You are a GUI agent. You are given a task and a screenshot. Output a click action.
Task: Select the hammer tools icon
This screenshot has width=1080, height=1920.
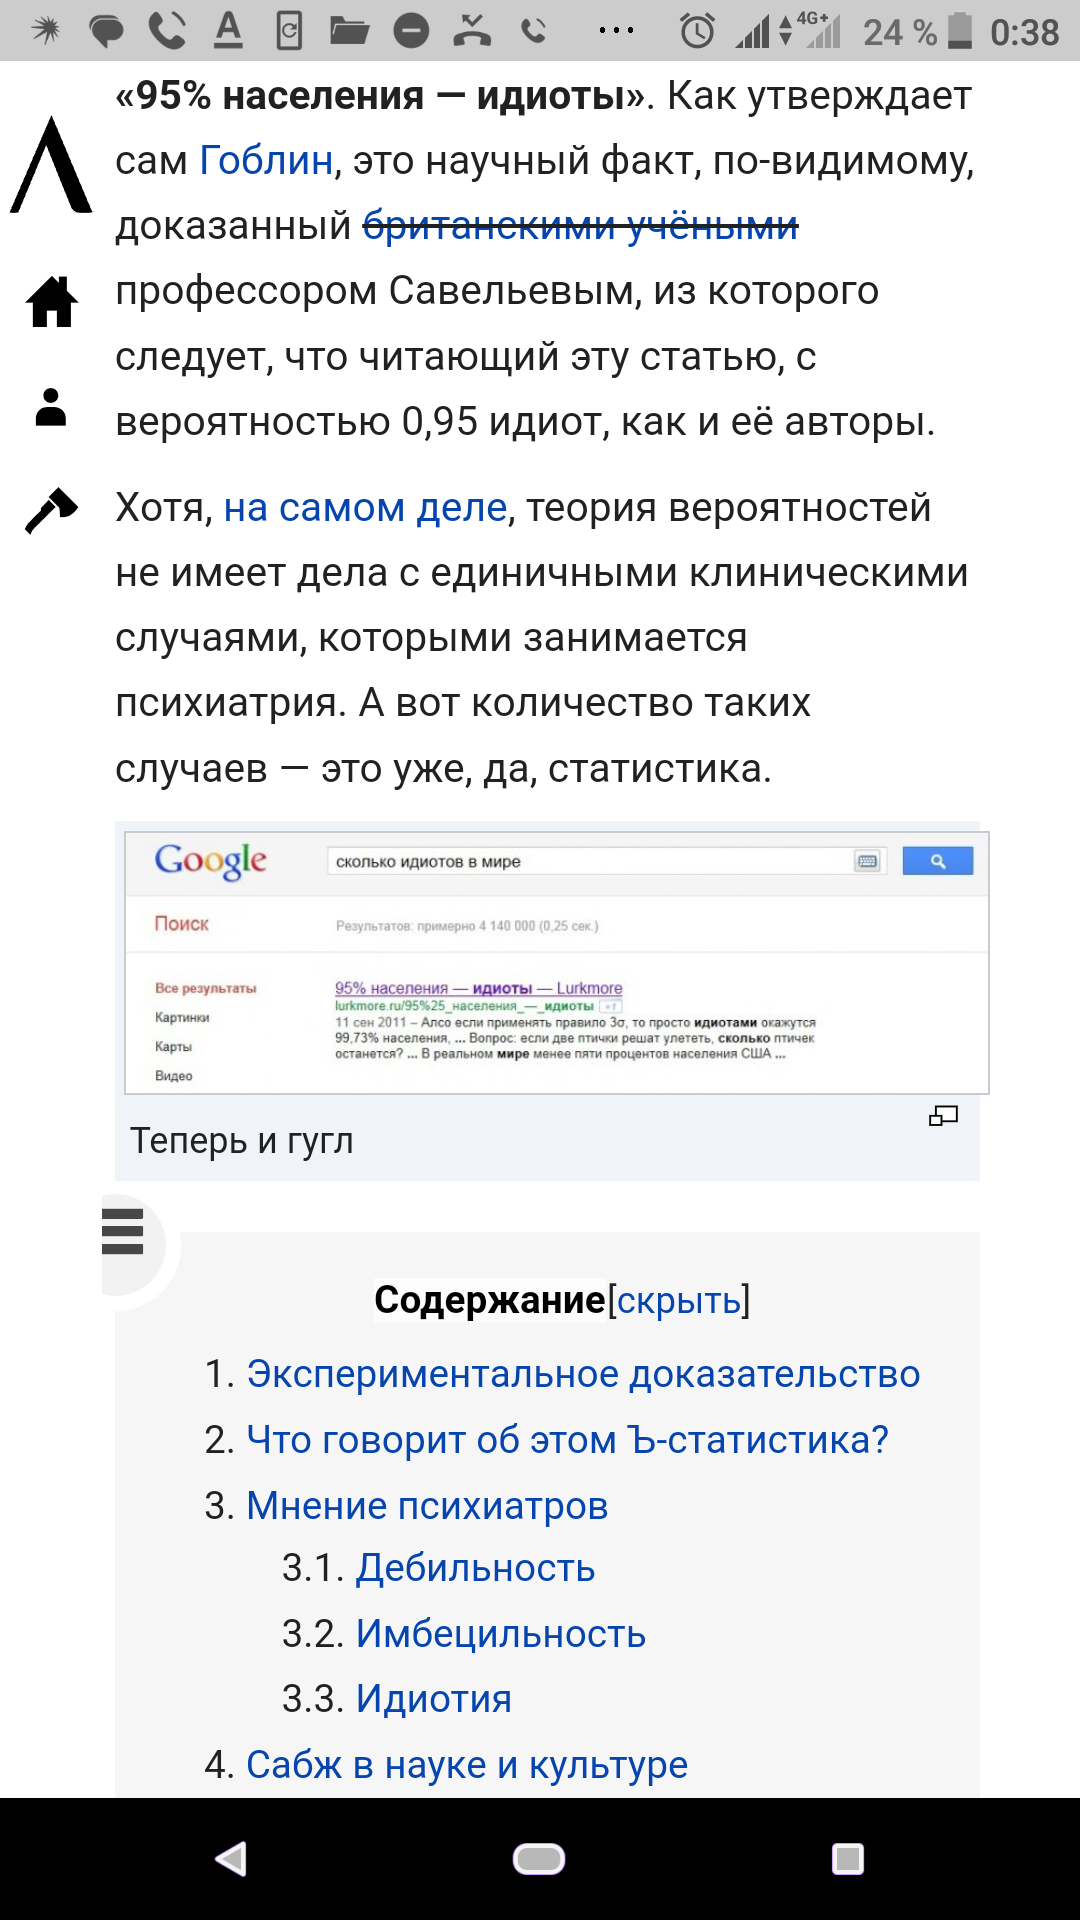tap(51, 511)
